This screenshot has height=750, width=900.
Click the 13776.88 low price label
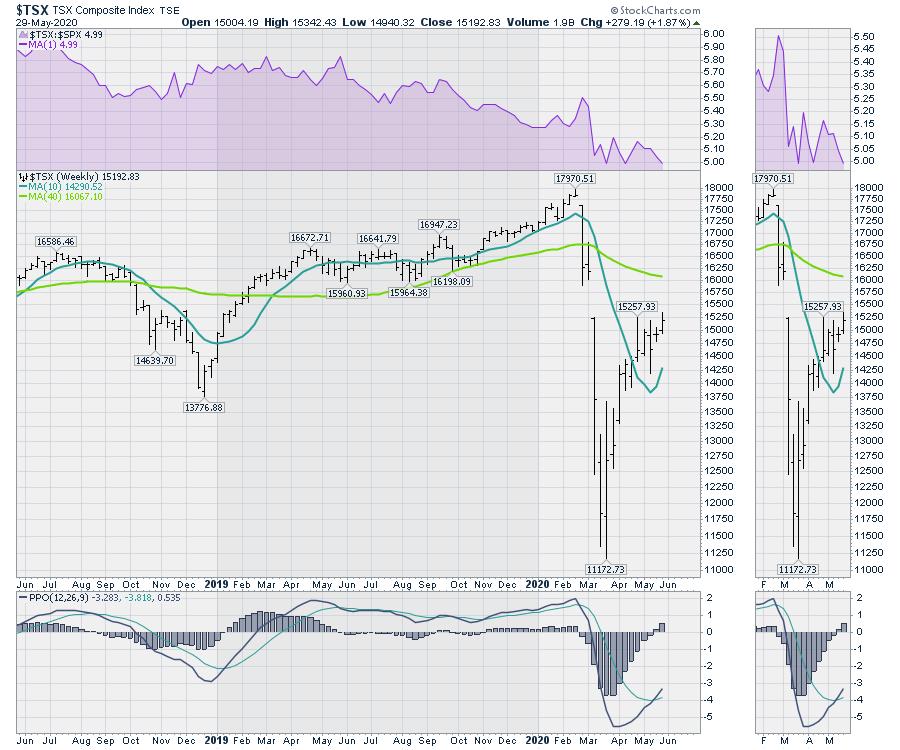(x=203, y=406)
